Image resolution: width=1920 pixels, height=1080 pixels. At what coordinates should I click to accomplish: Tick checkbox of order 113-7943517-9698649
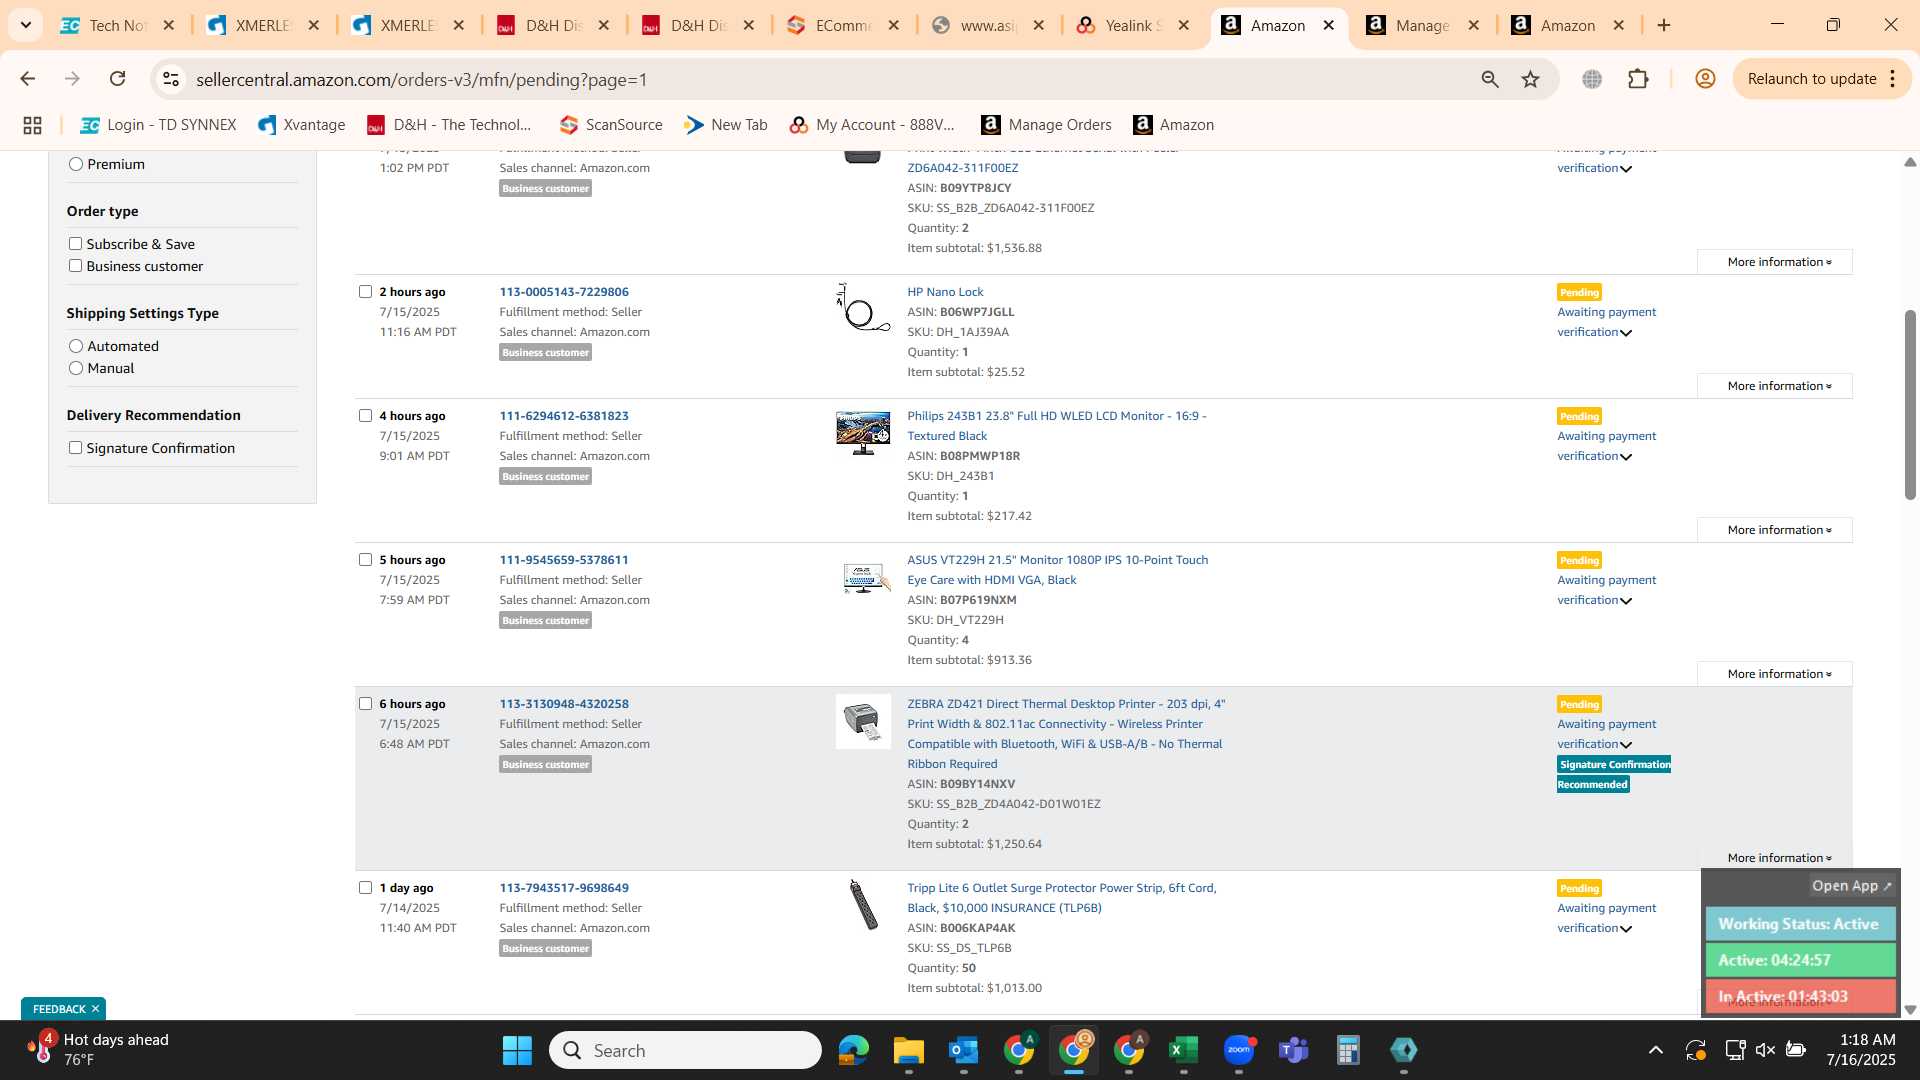tap(365, 888)
